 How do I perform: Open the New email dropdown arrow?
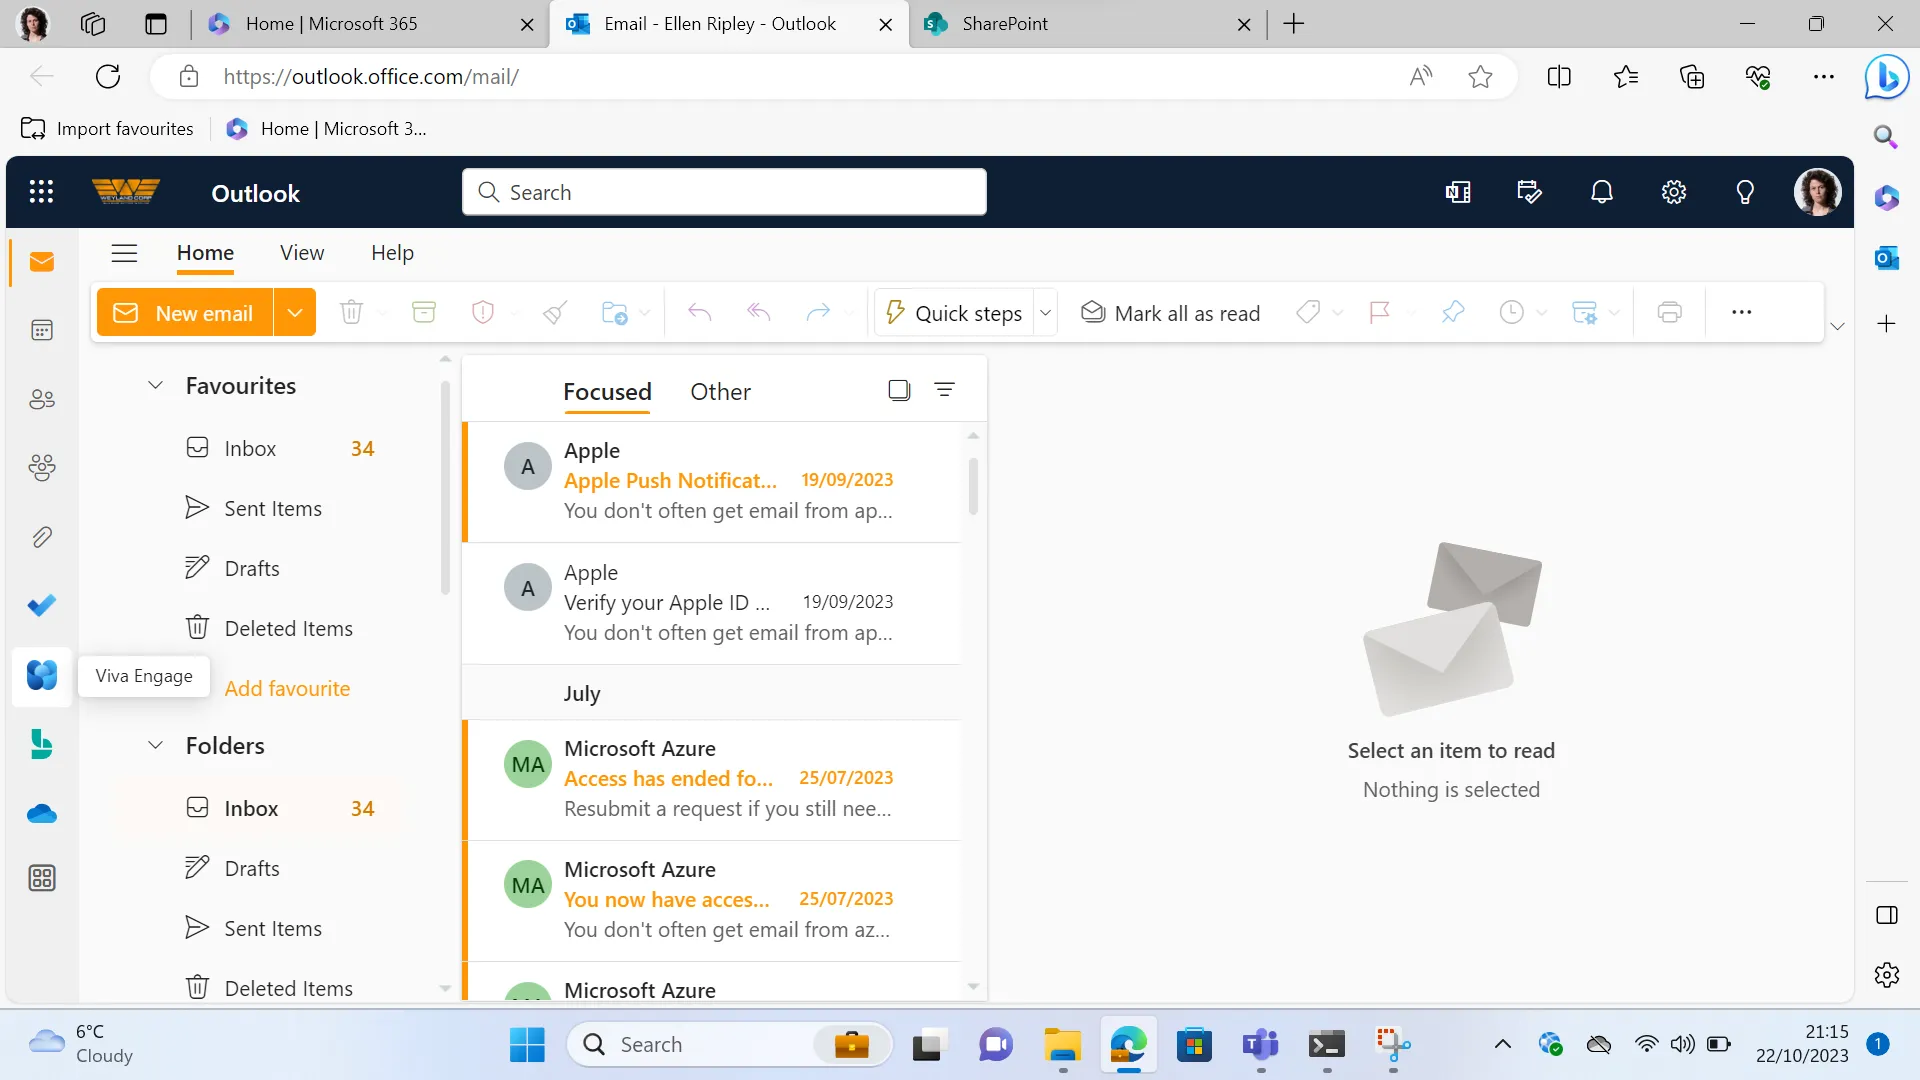(x=295, y=313)
